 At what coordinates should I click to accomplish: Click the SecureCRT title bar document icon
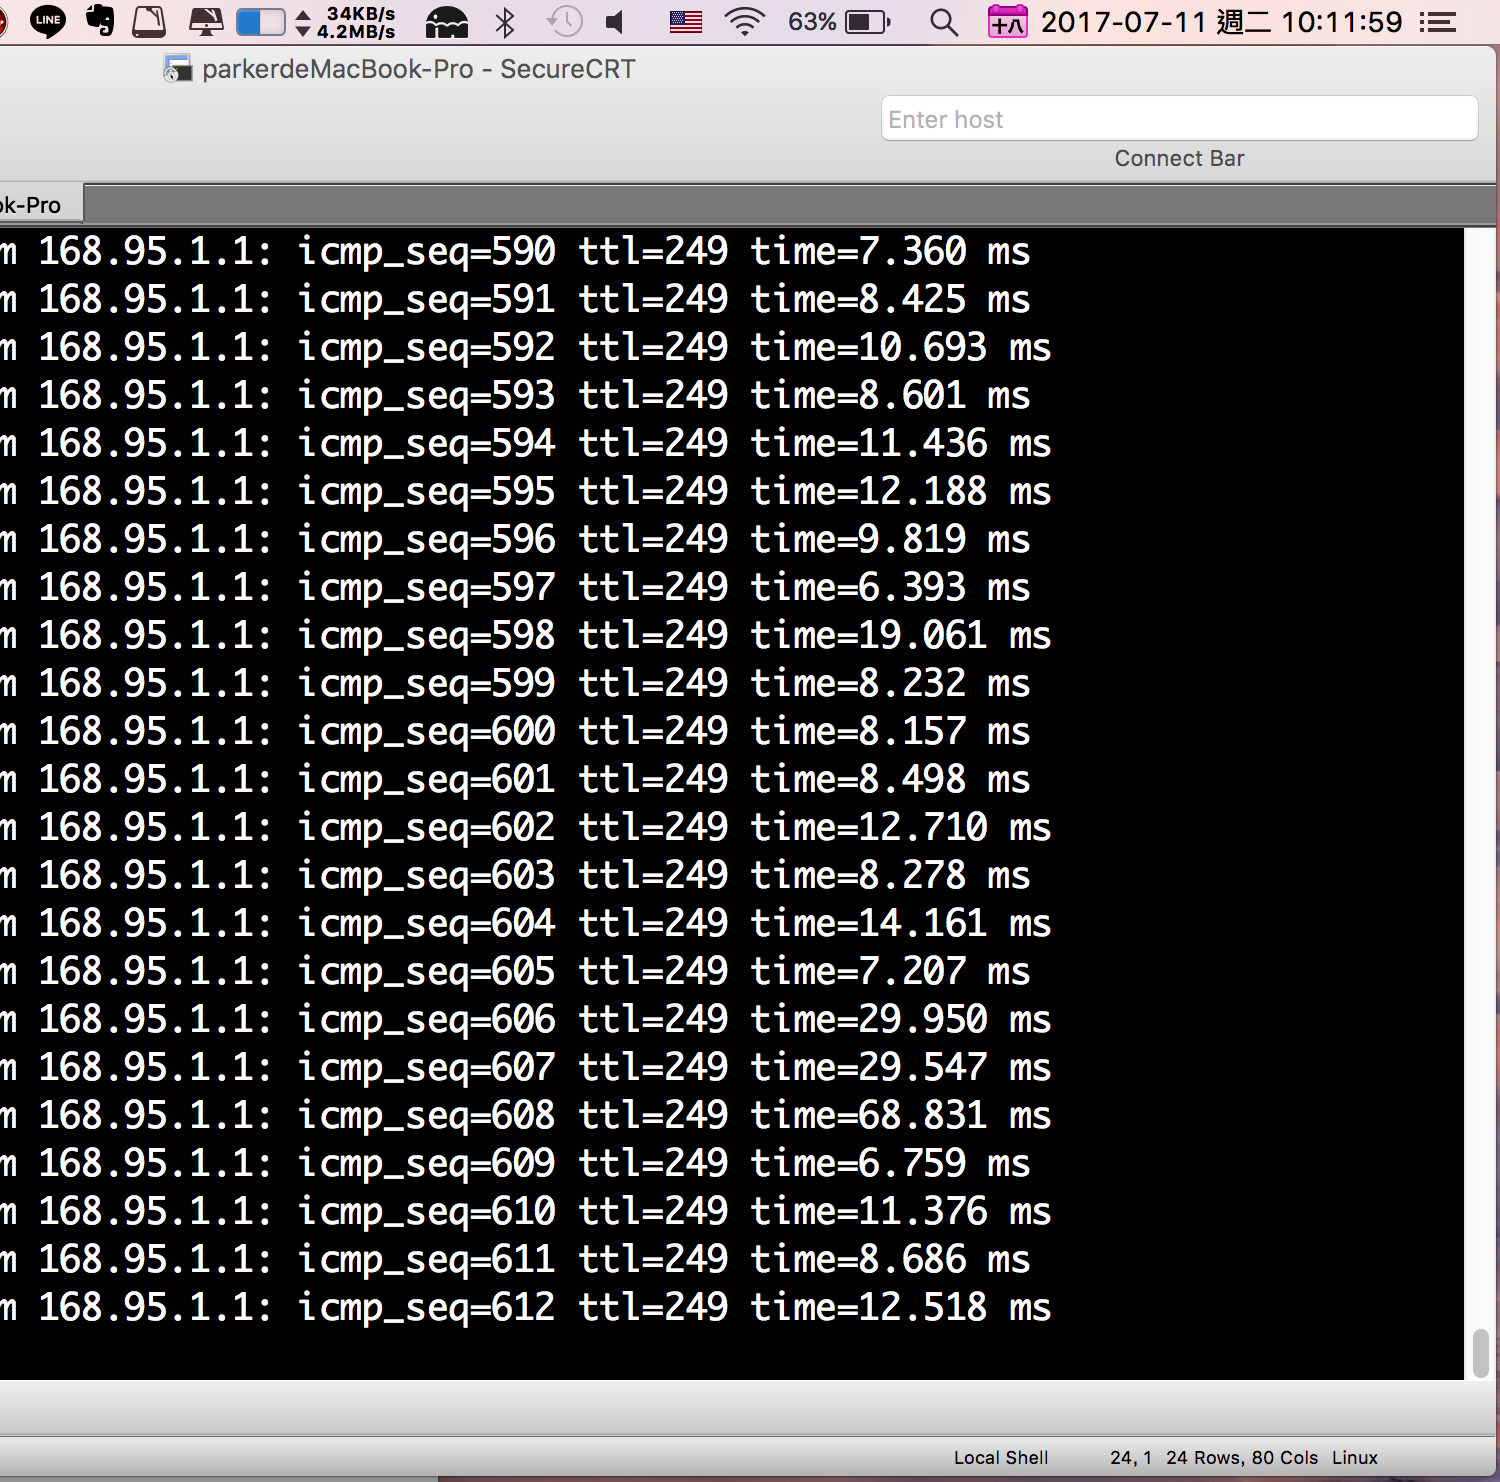point(177,69)
